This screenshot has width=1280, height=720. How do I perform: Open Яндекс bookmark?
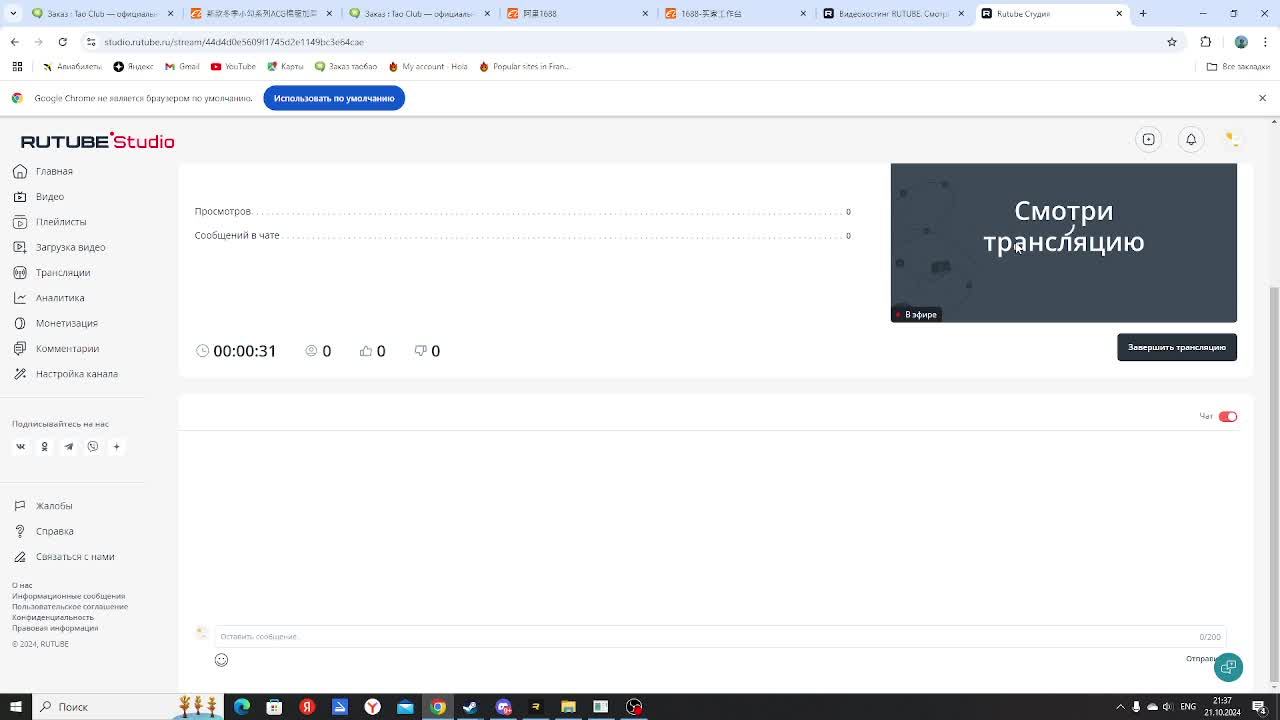(x=133, y=66)
